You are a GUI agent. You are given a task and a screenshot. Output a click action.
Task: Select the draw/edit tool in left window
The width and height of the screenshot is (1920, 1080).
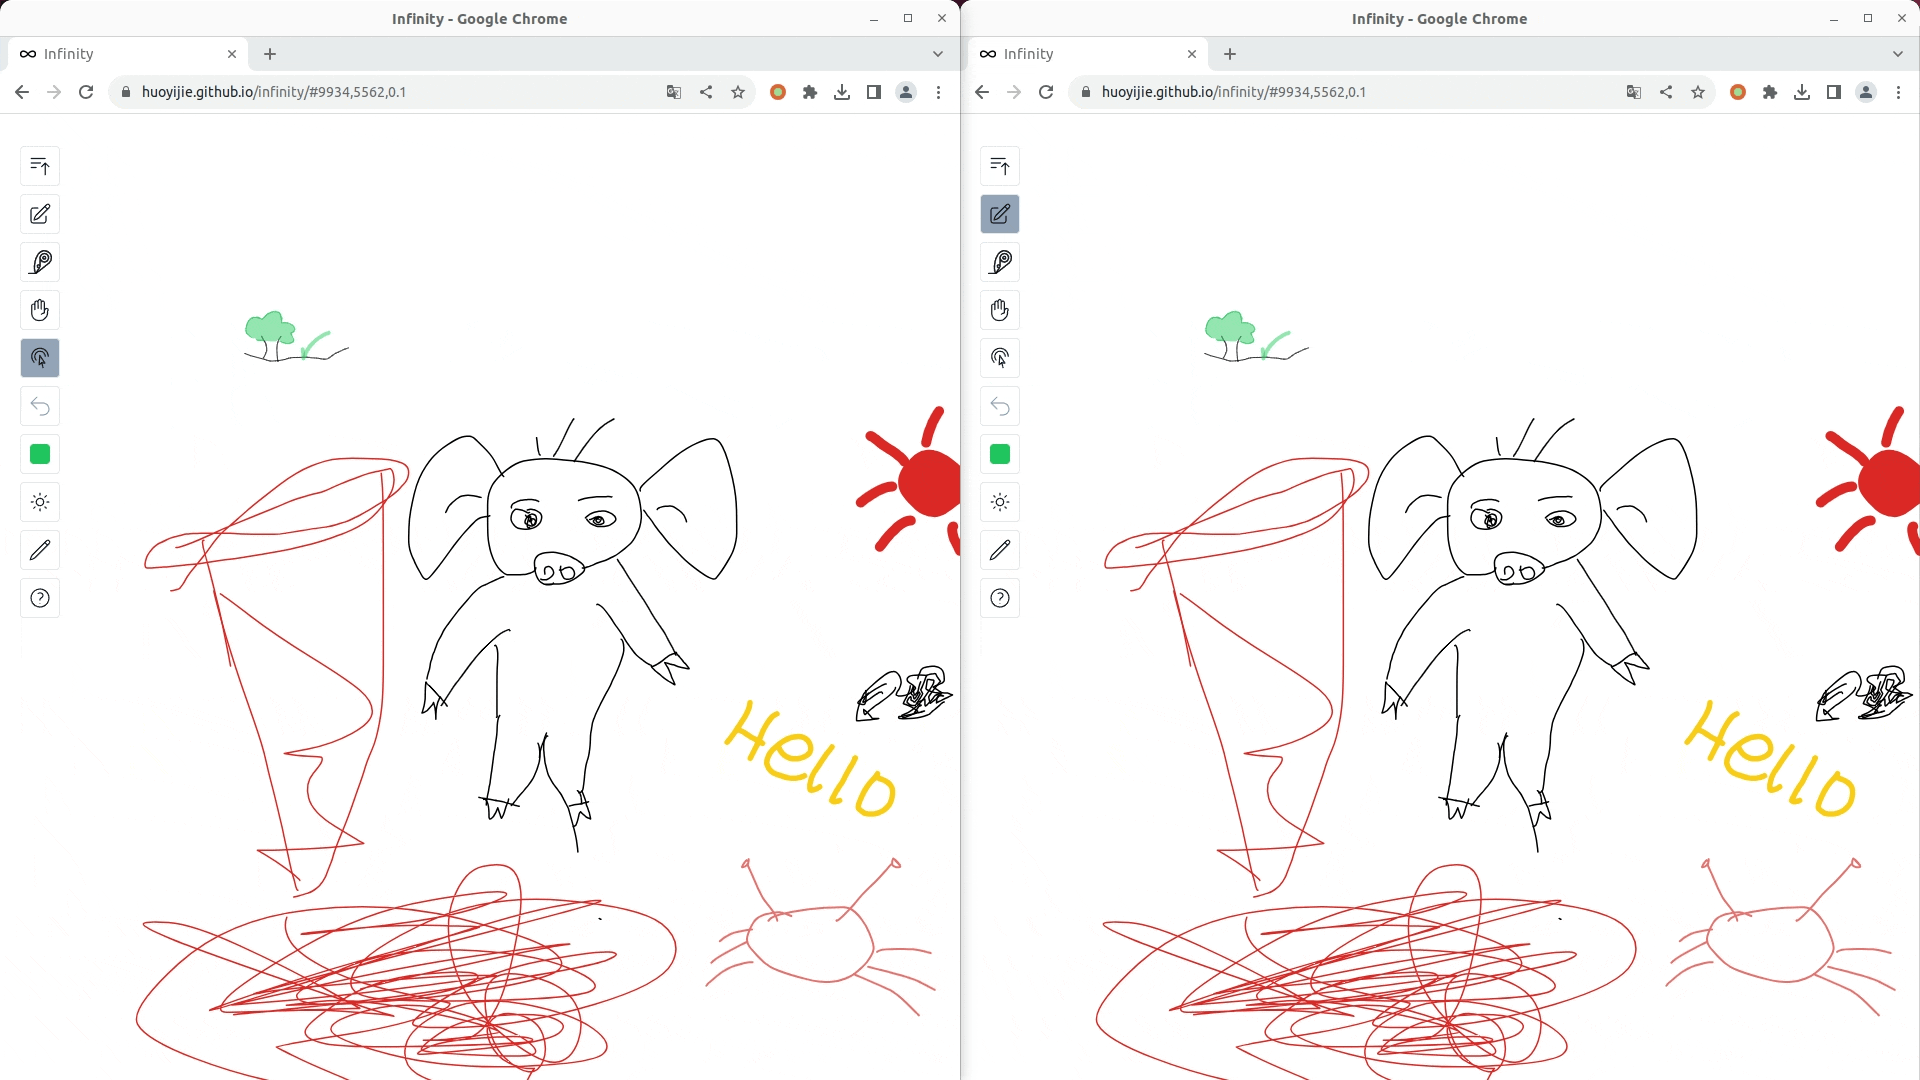(40, 214)
